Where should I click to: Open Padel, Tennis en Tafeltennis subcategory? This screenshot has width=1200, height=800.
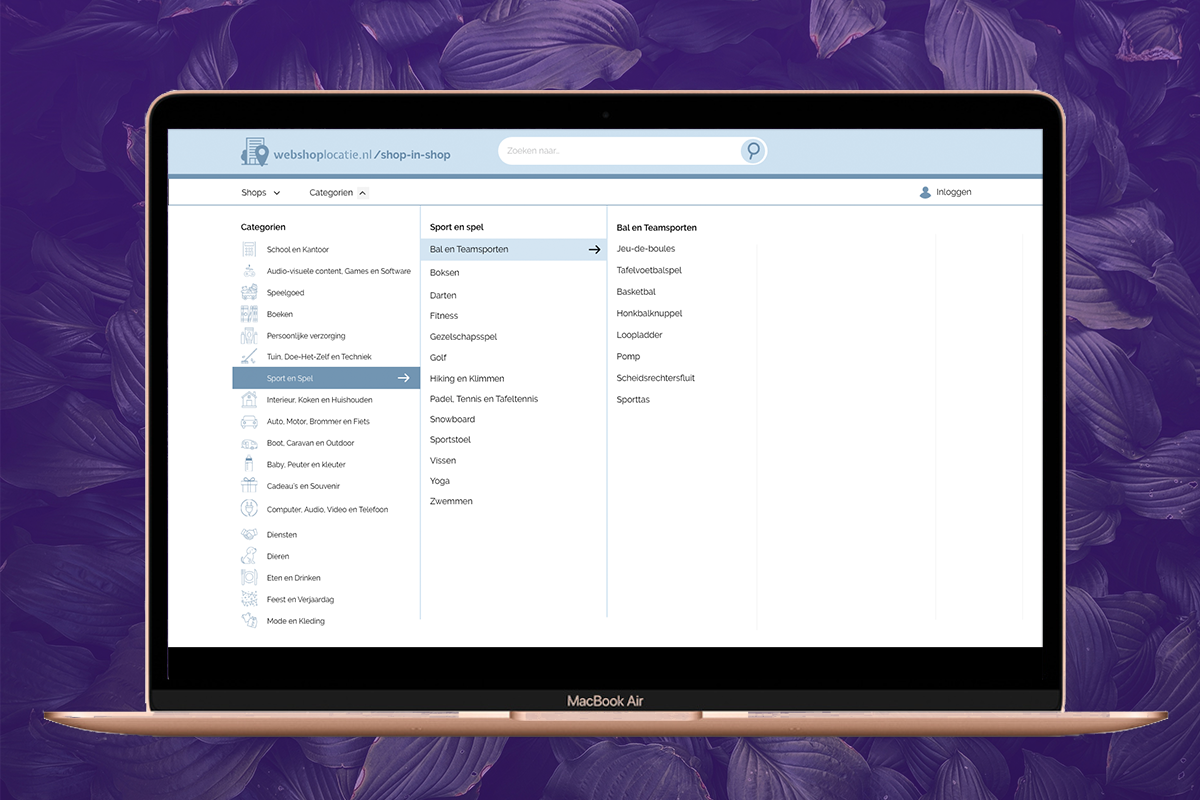coord(484,399)
